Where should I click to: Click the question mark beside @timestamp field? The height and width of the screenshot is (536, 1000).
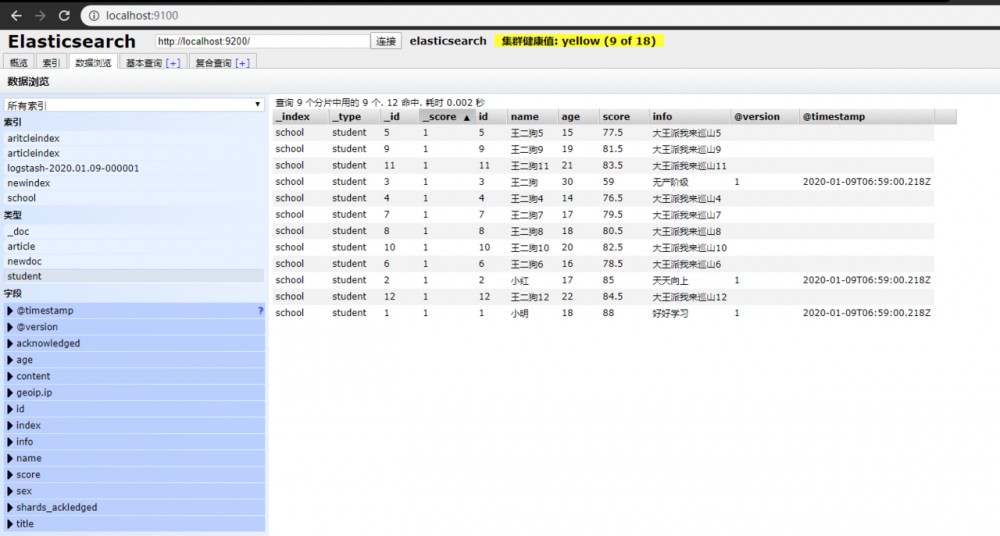tap(260, 311)
